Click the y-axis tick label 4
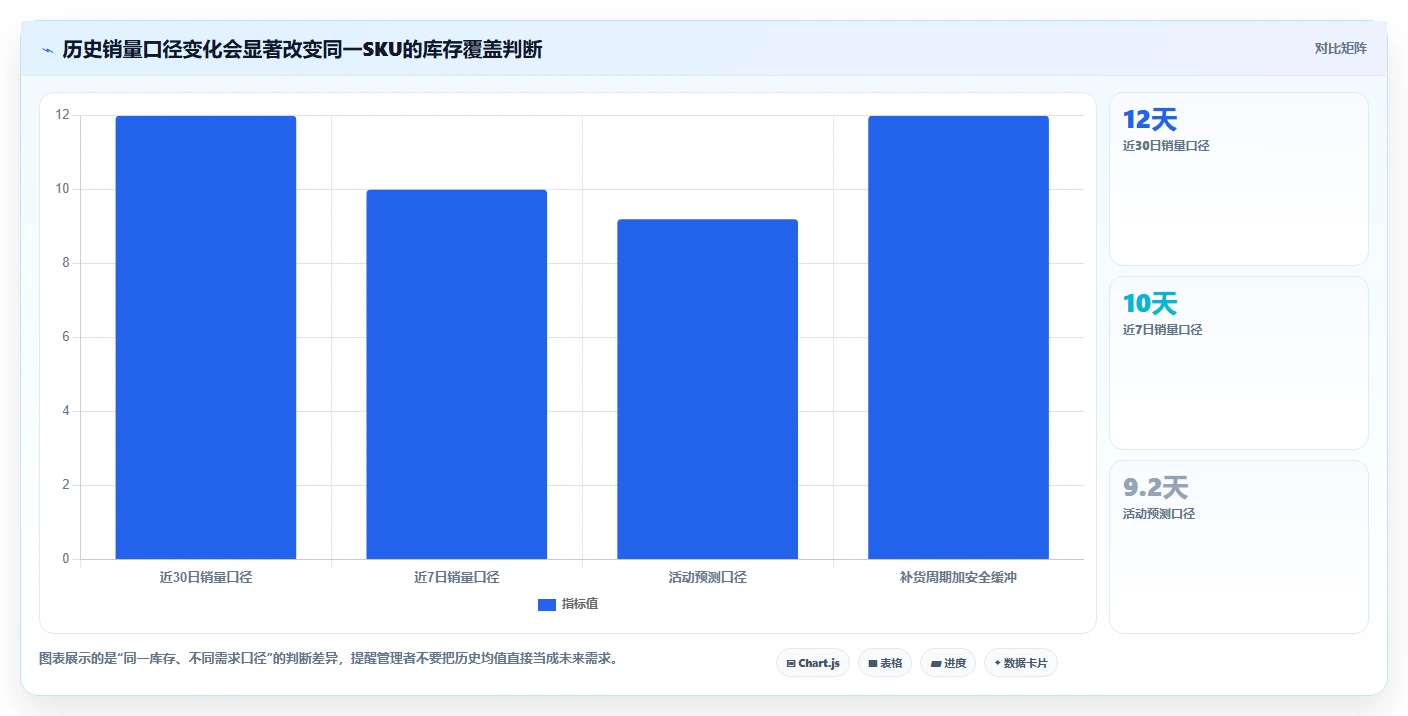The width and height of the screenshot is (1408, 716). 66,411
